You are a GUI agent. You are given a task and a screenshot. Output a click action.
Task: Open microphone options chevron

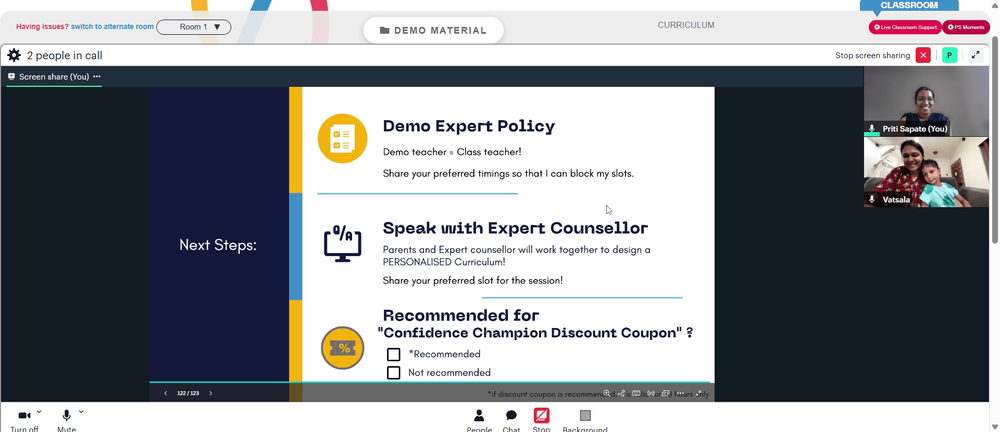(x=81, y=412)
